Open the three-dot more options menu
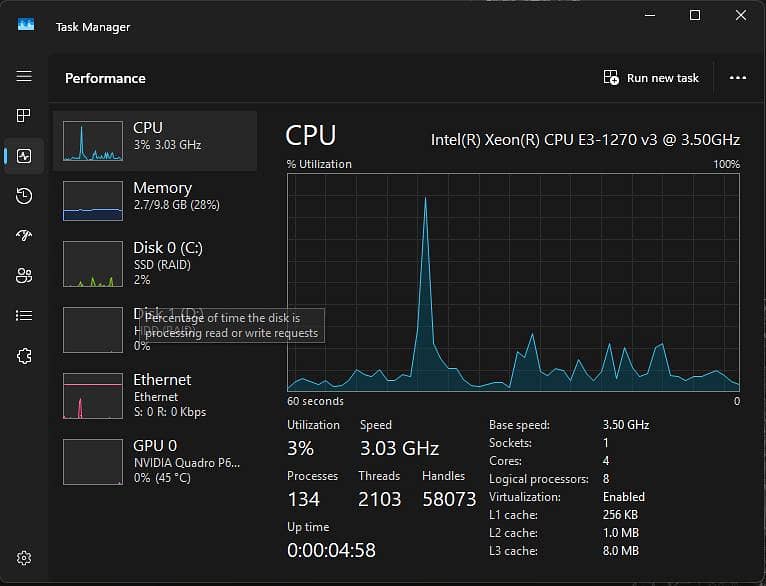Image resolution: width=766 pixels, height=586 pixels. tap(738, 78)
